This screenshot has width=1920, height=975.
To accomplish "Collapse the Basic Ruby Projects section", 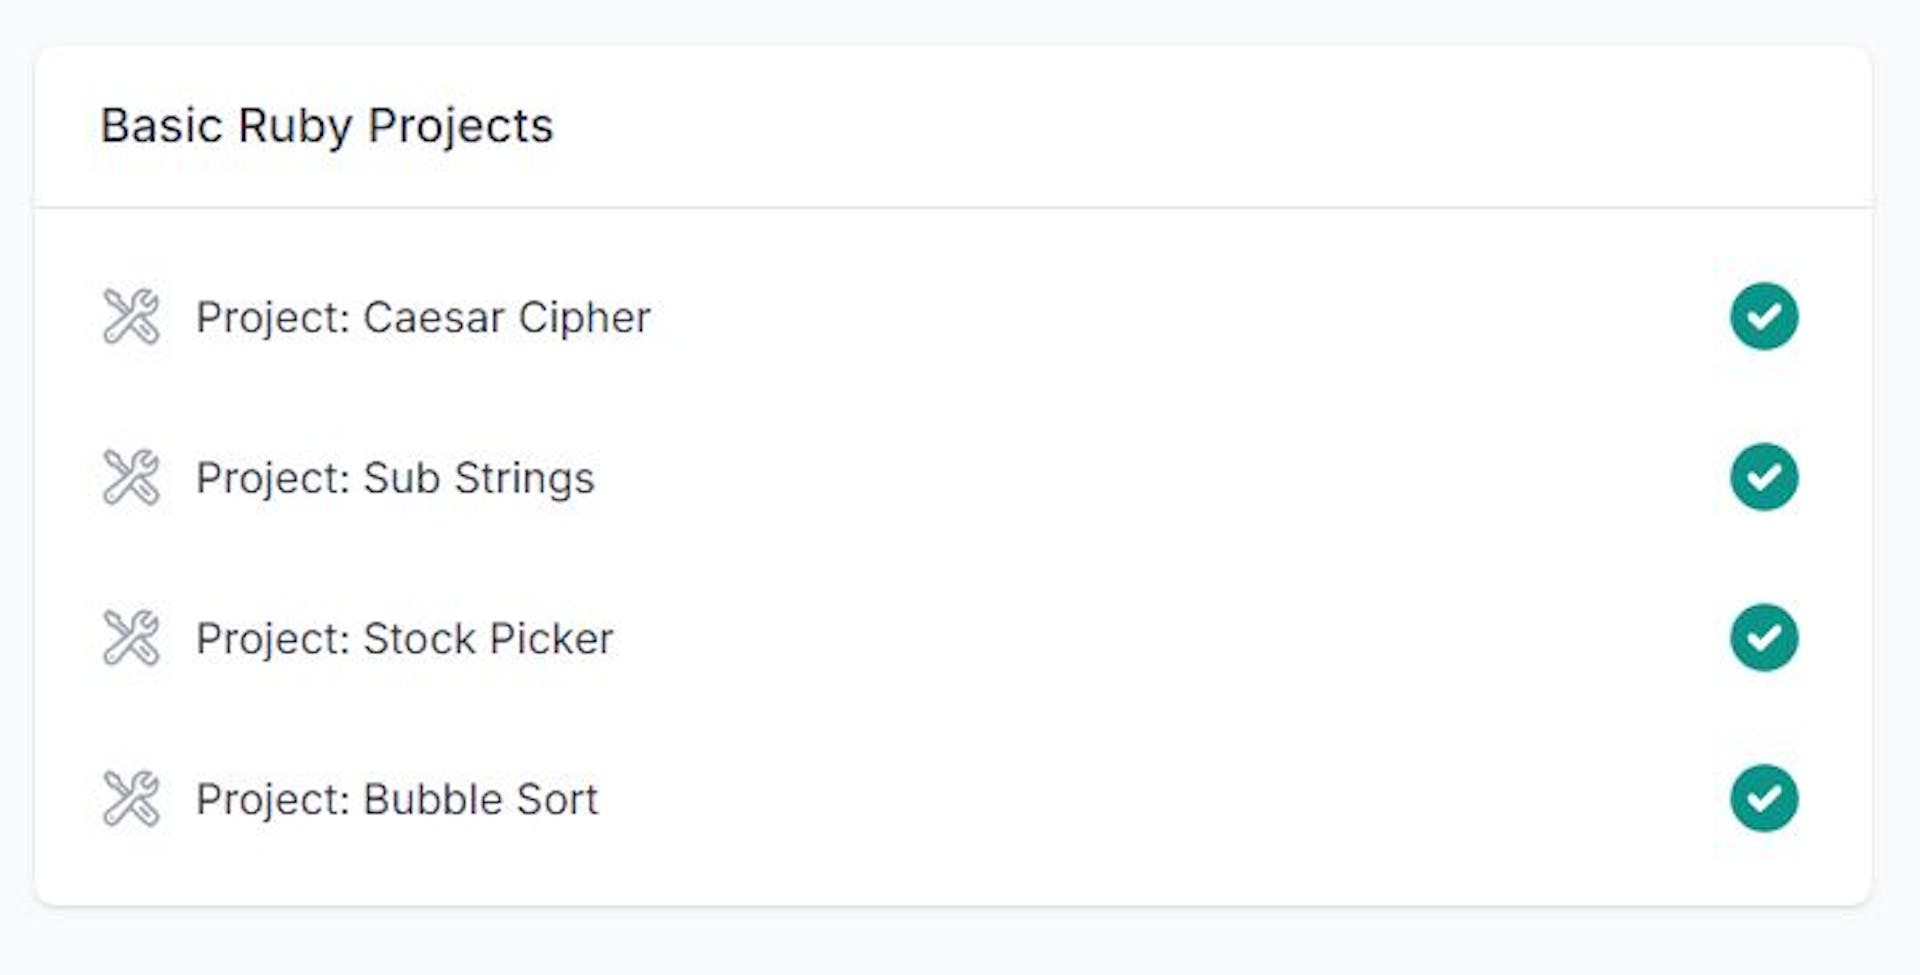I will [x=328, y=125].
